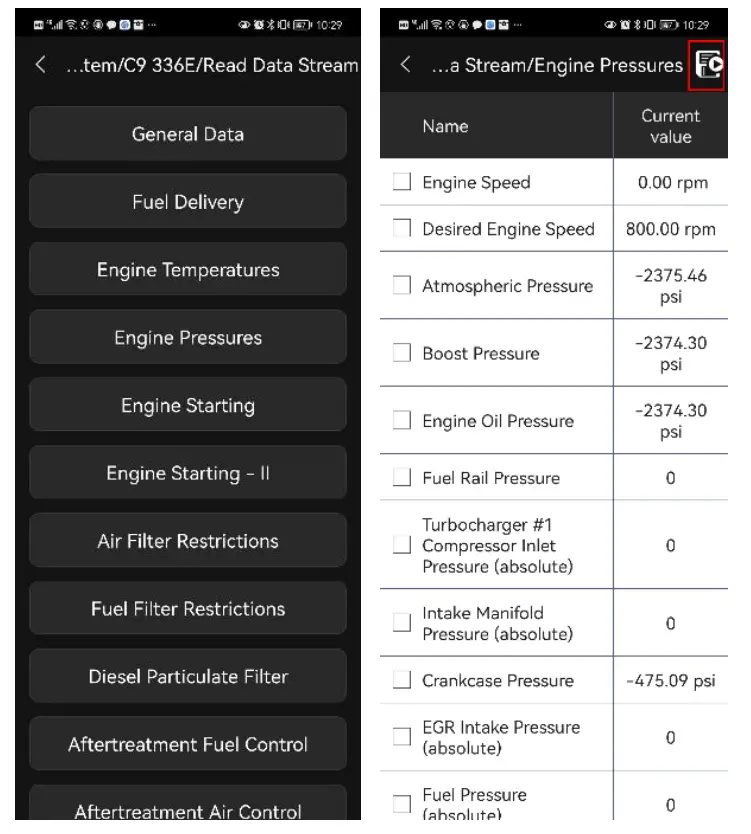Image resolution: width=751 pixels, height=834 pixels.
Task: Open the Fuel Delivery data group
Action: [x=188, y=202]
